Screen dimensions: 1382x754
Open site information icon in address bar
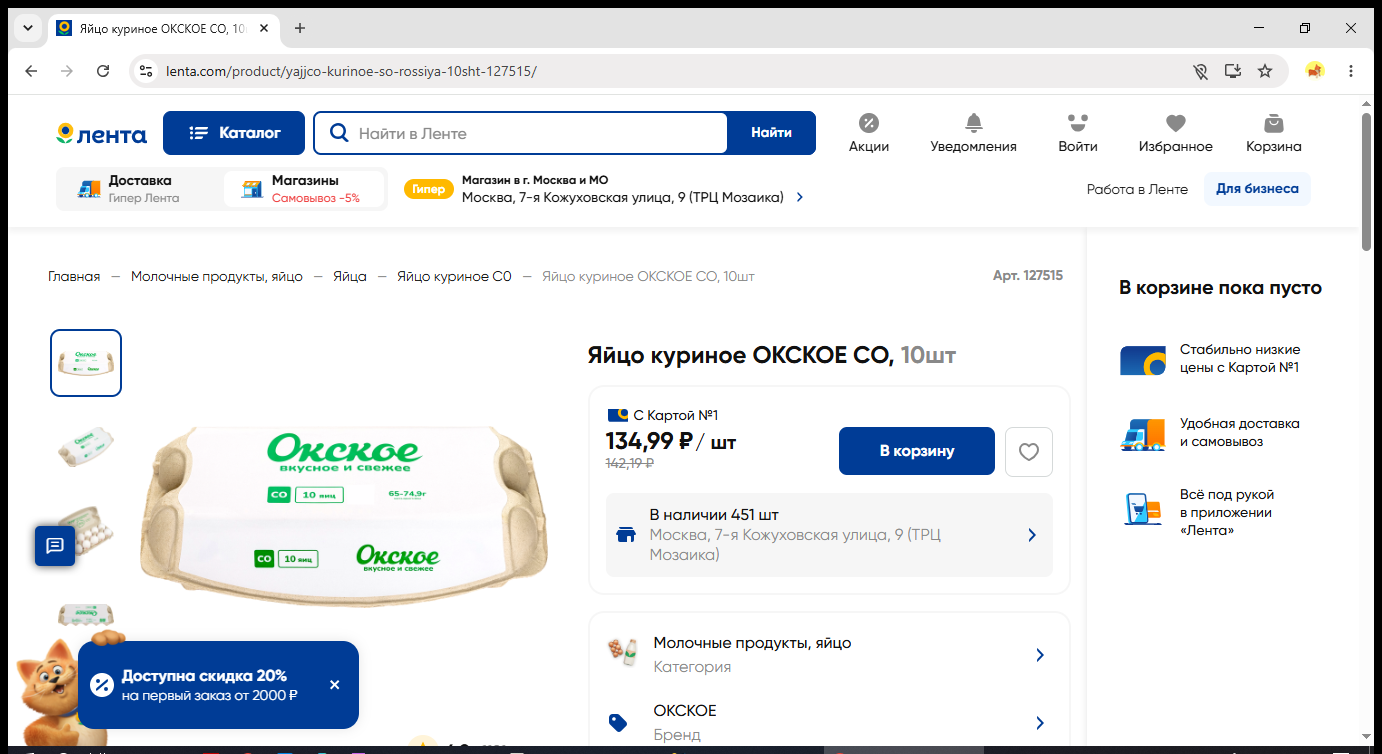pos(146,71)
